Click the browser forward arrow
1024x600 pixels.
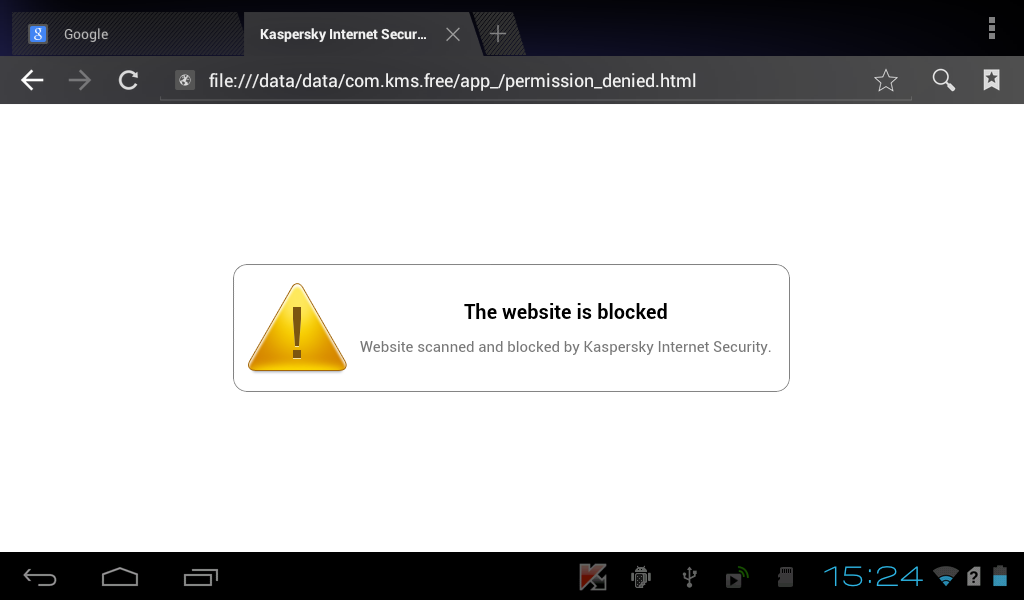pyautogui.click(x=80, y=80)
